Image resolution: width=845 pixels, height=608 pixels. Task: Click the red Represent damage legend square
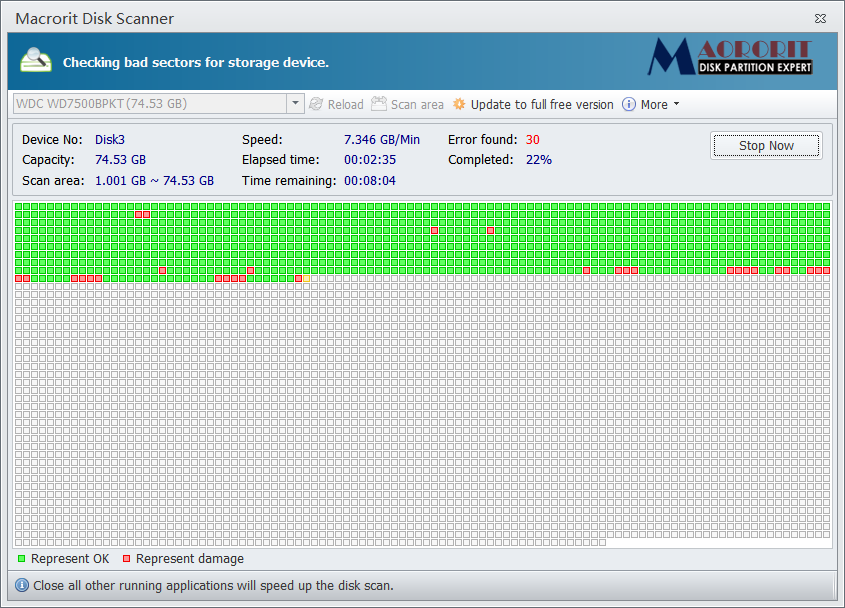125,559
